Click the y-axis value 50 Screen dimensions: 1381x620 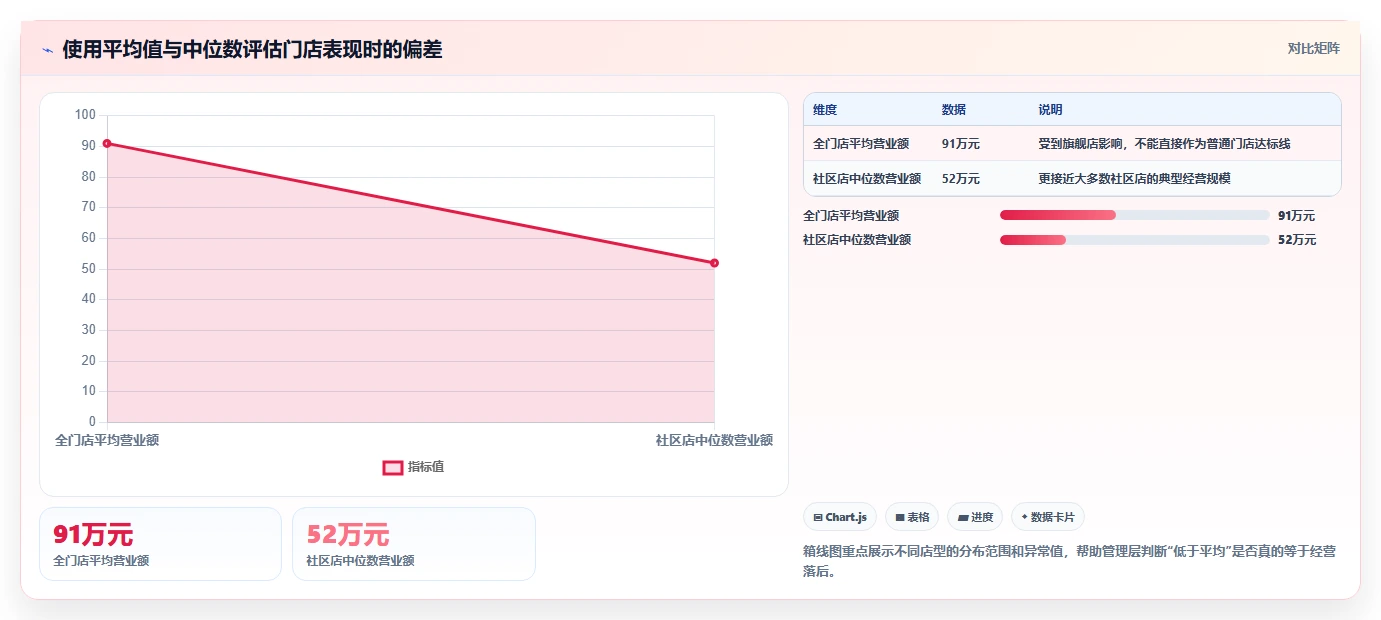[x=89, y=268]
